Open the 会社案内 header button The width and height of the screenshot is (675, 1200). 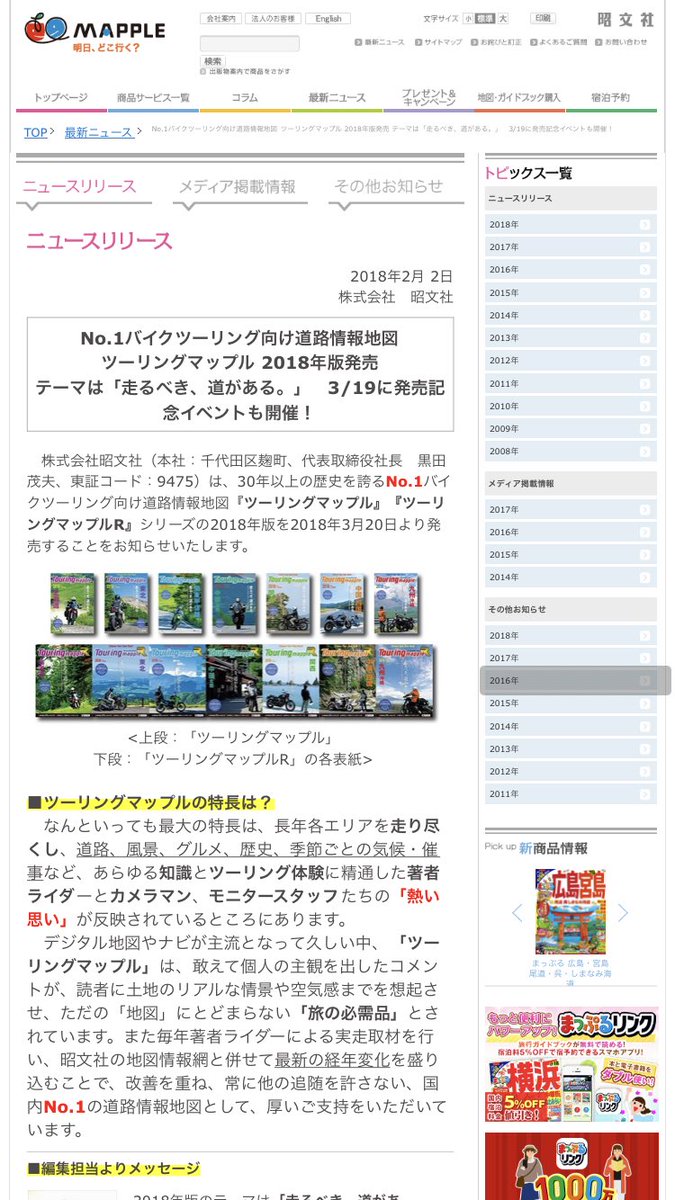pos(221,18)
